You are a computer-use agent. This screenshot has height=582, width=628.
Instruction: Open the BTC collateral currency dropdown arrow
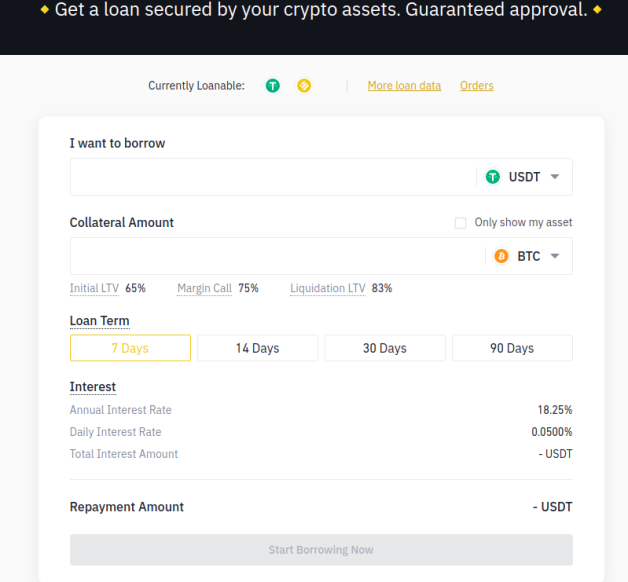pyautogui.click(x=555, y=256)
